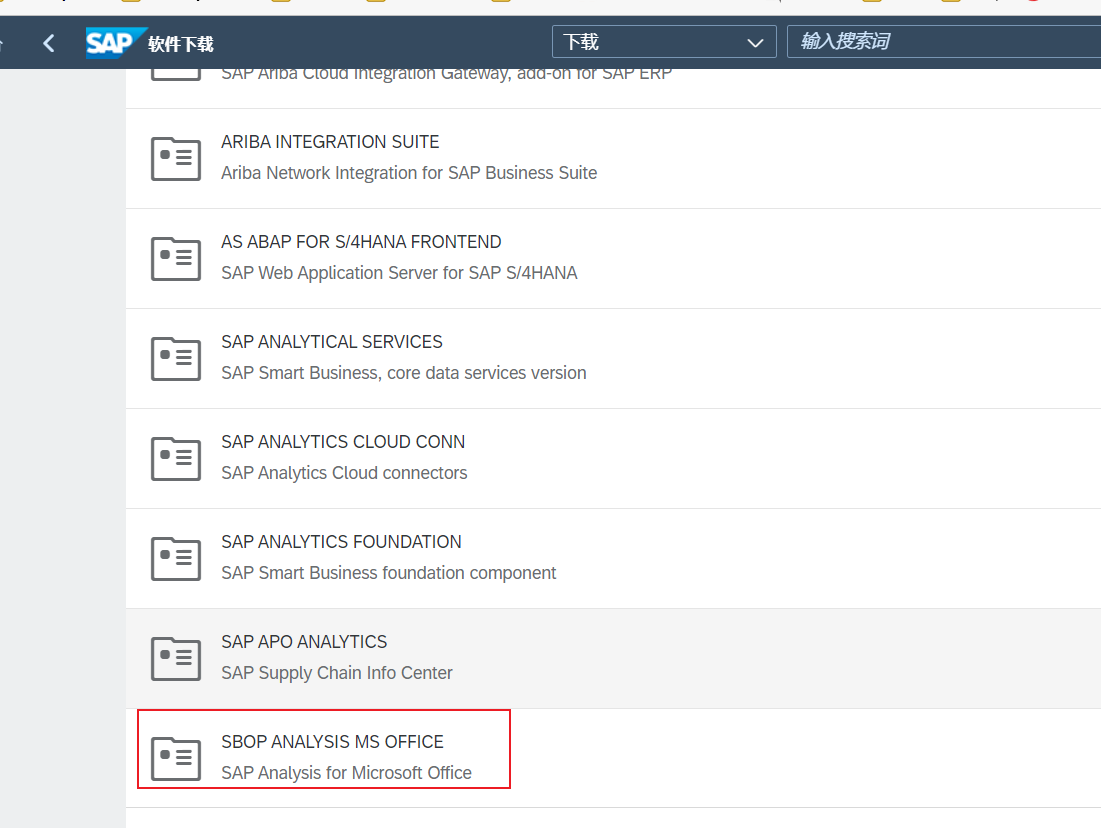Click the folder icon for SAP APO ANALYTICS
Screen dimensions: 1101x828
click(x=176, y=659)
